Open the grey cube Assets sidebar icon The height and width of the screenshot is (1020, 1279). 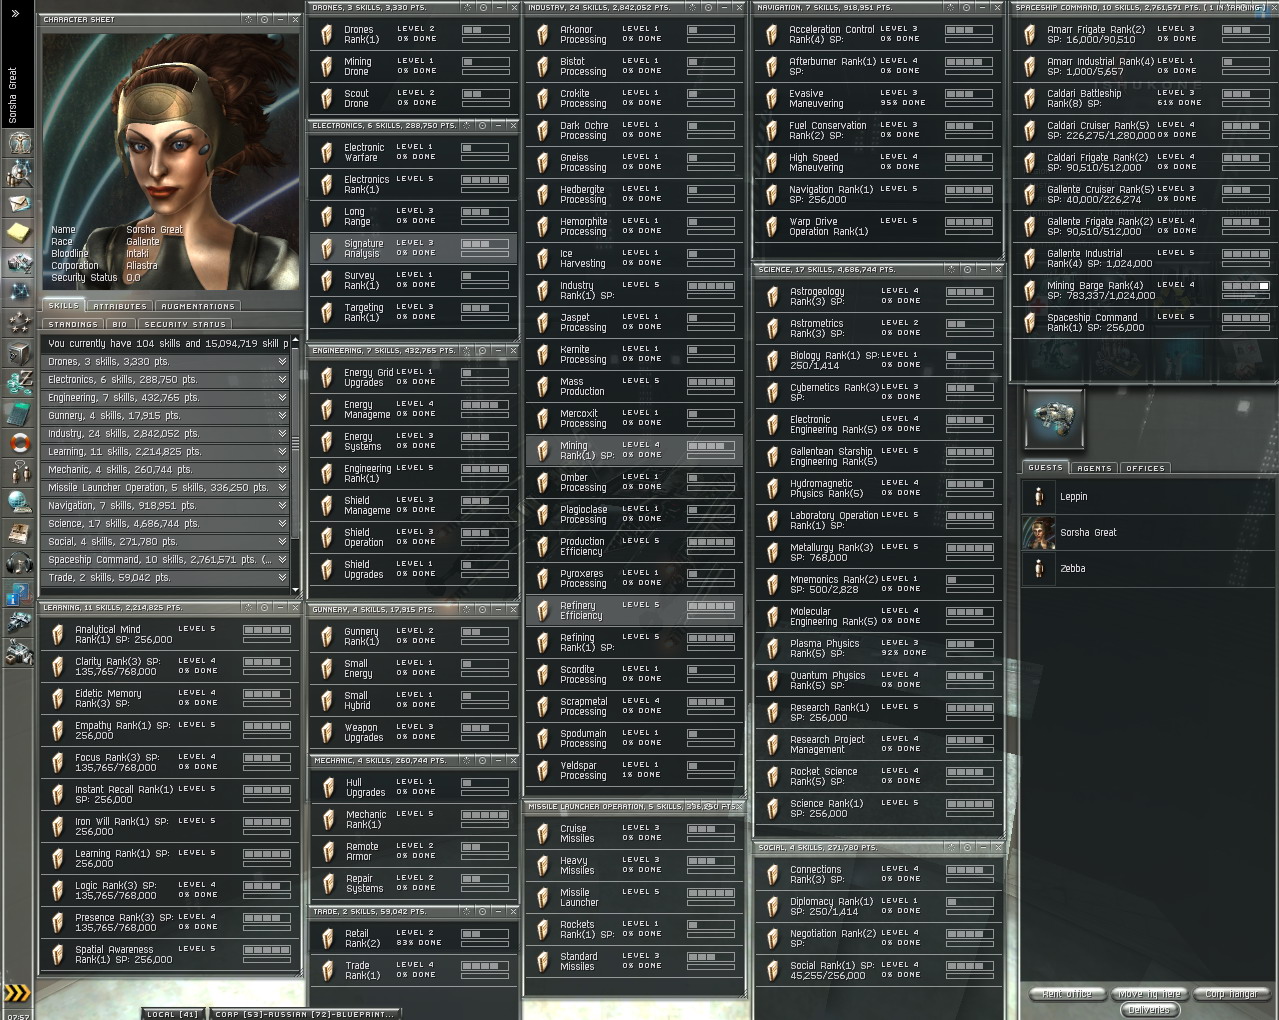(x=19, y=353)
